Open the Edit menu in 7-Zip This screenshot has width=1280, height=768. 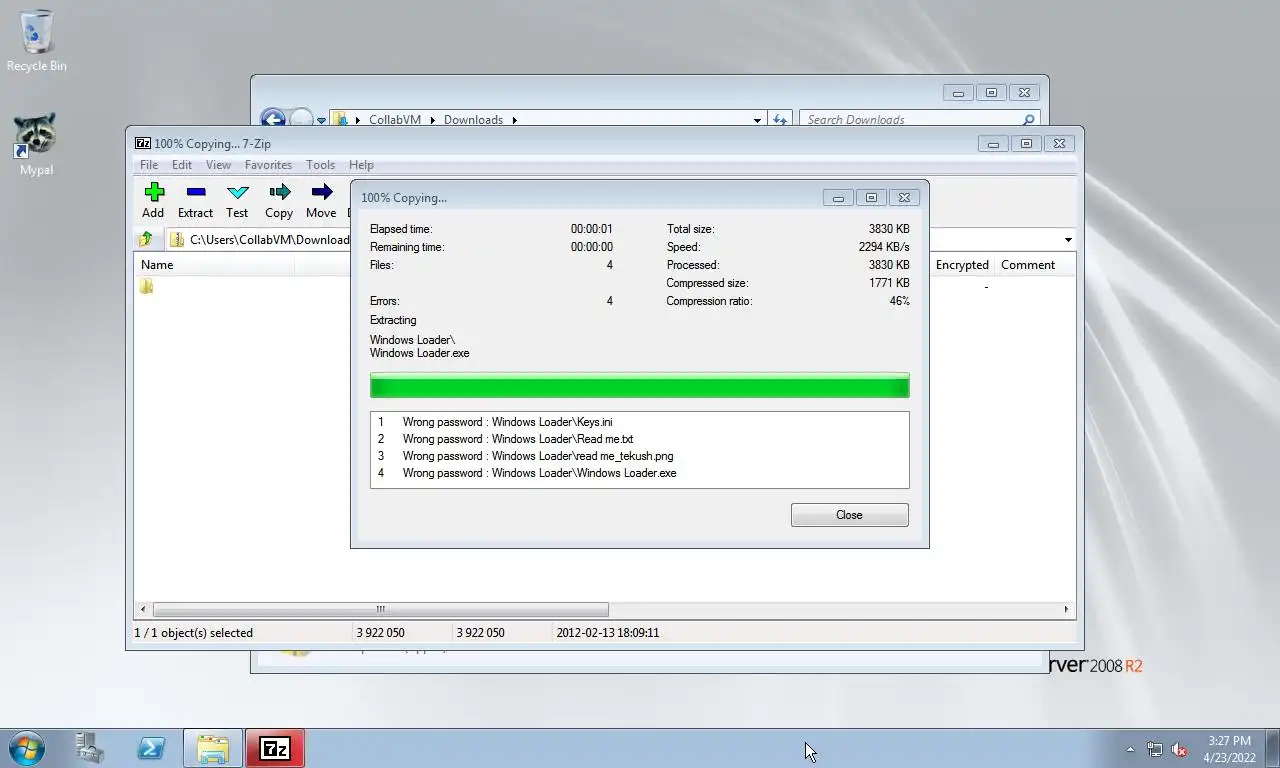pos(181,165)
